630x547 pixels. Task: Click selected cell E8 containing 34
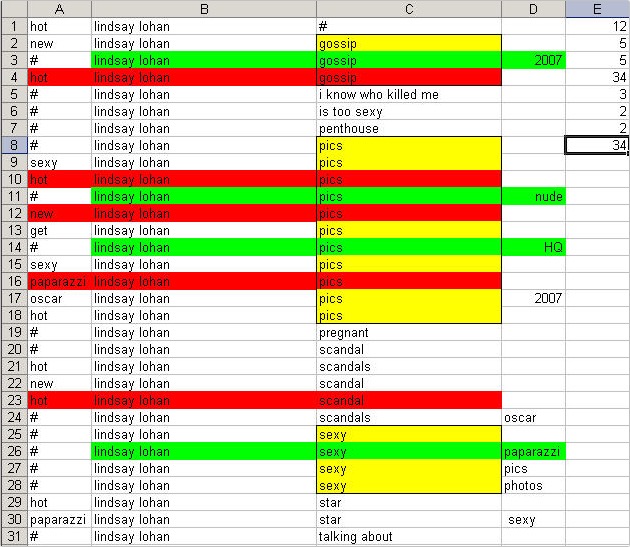pos(597,145)
